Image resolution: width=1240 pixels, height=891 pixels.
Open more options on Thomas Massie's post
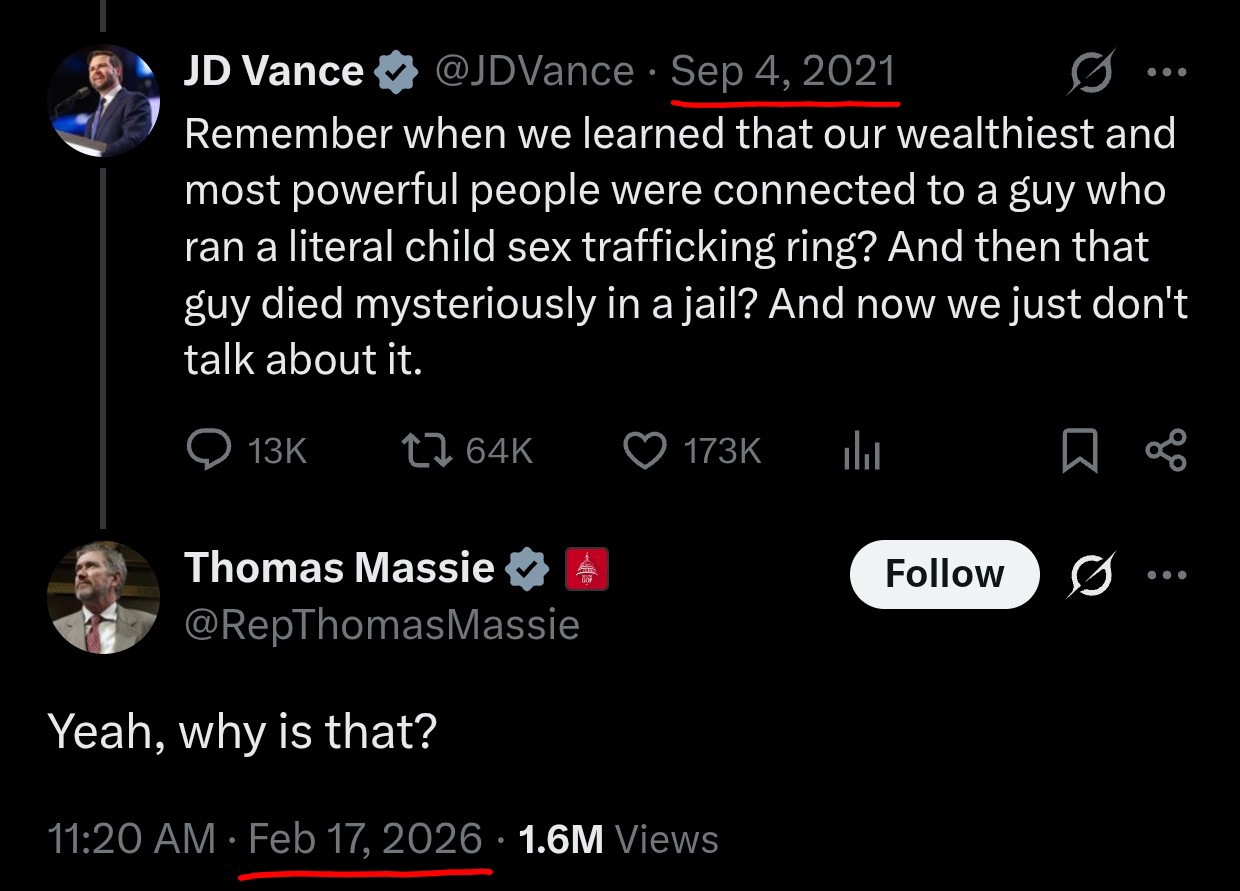click(1167, 575)
